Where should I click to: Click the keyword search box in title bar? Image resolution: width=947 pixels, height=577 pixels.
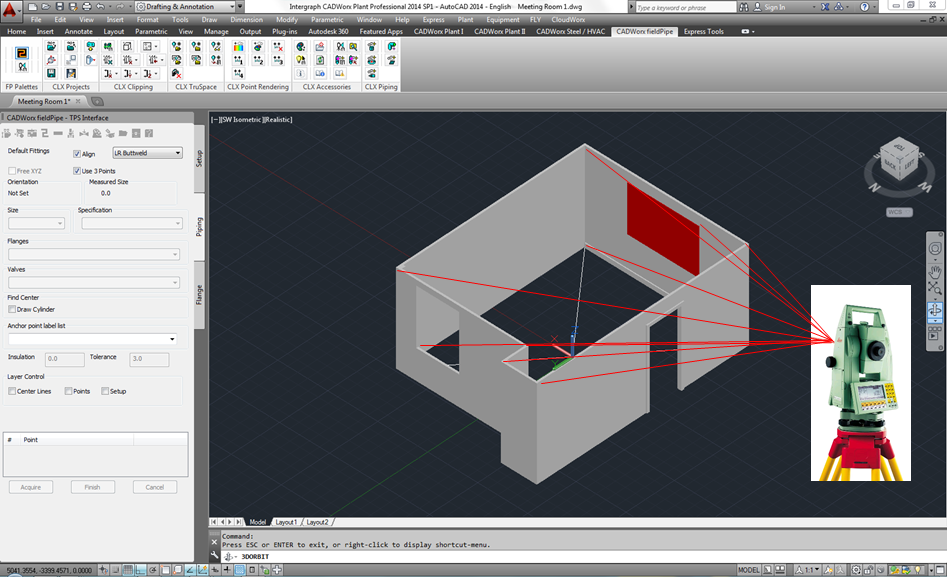point(685,7)
